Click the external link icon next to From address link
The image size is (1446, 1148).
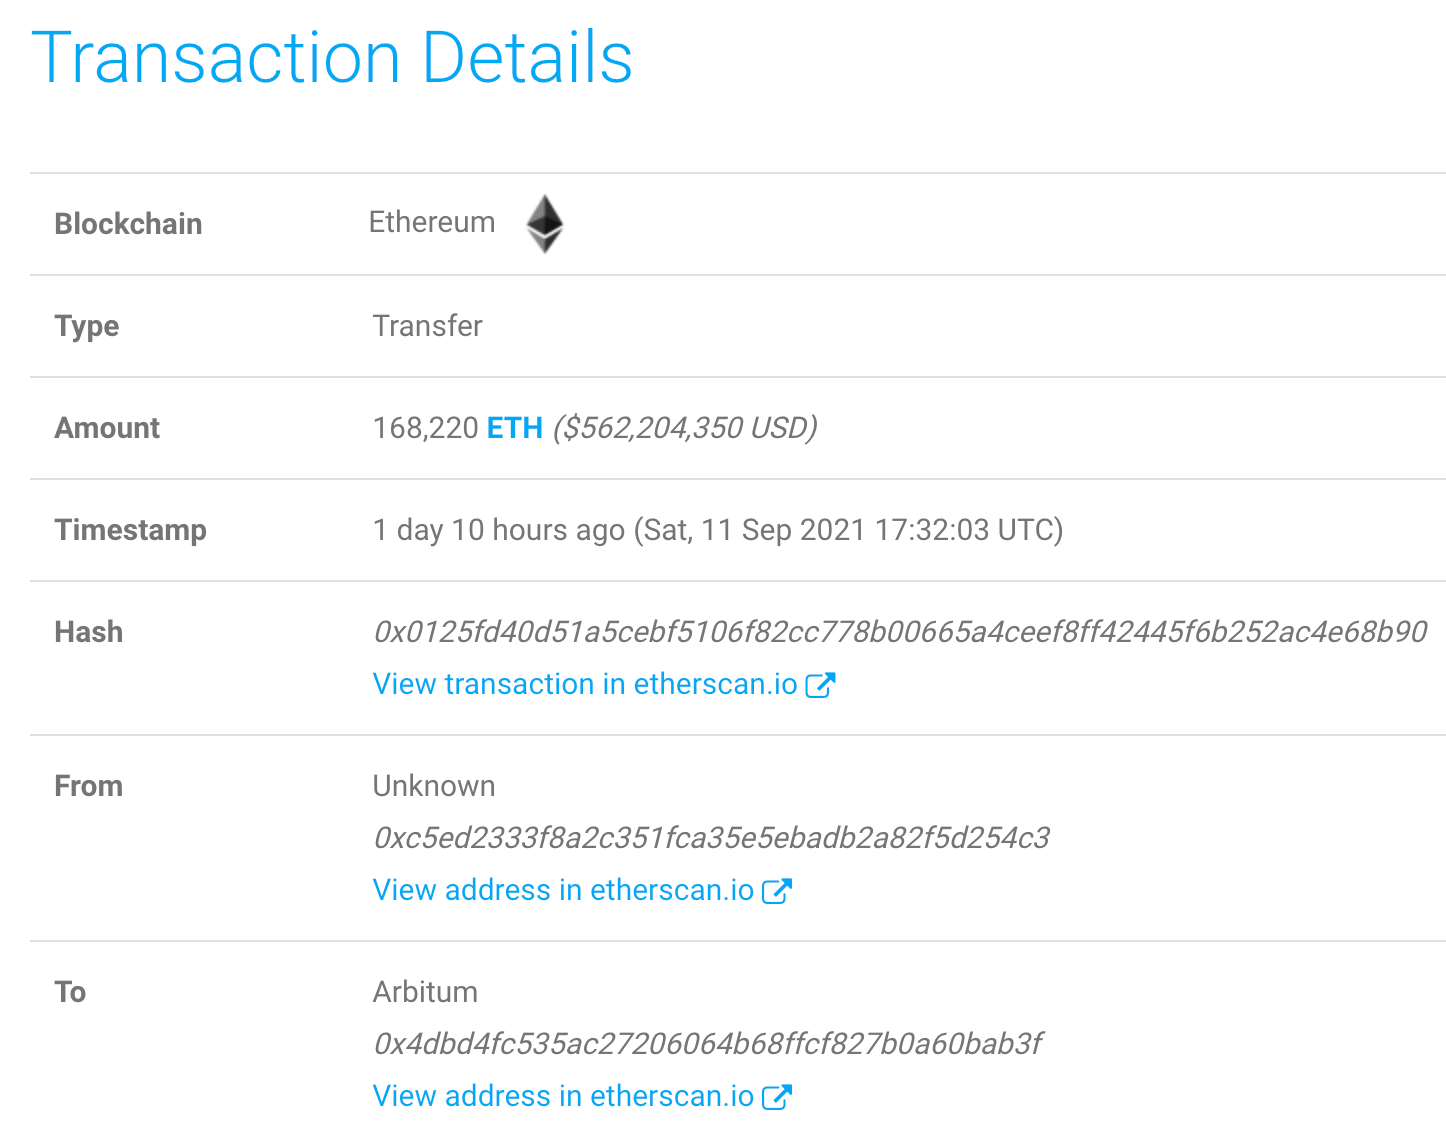[x=777, y=890]
